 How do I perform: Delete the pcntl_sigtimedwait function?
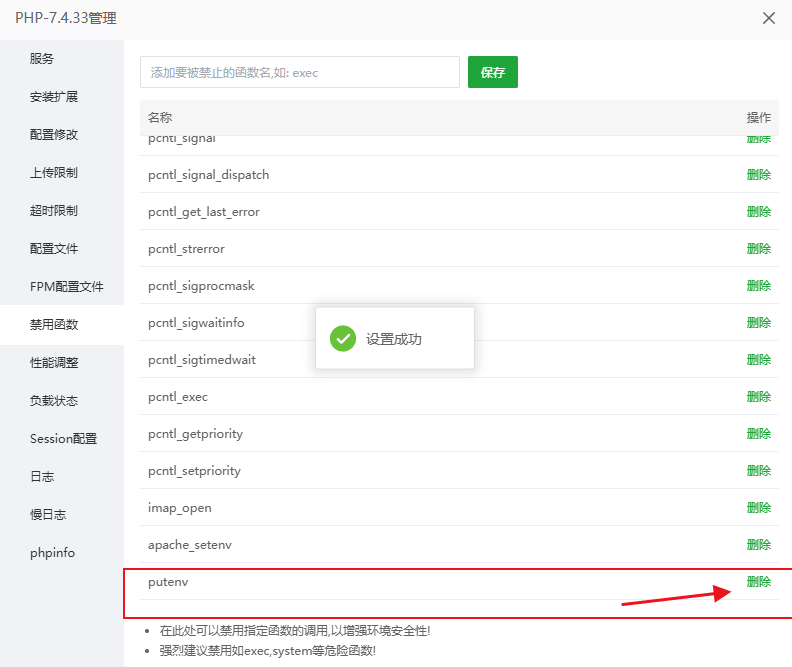click(759, 360)
